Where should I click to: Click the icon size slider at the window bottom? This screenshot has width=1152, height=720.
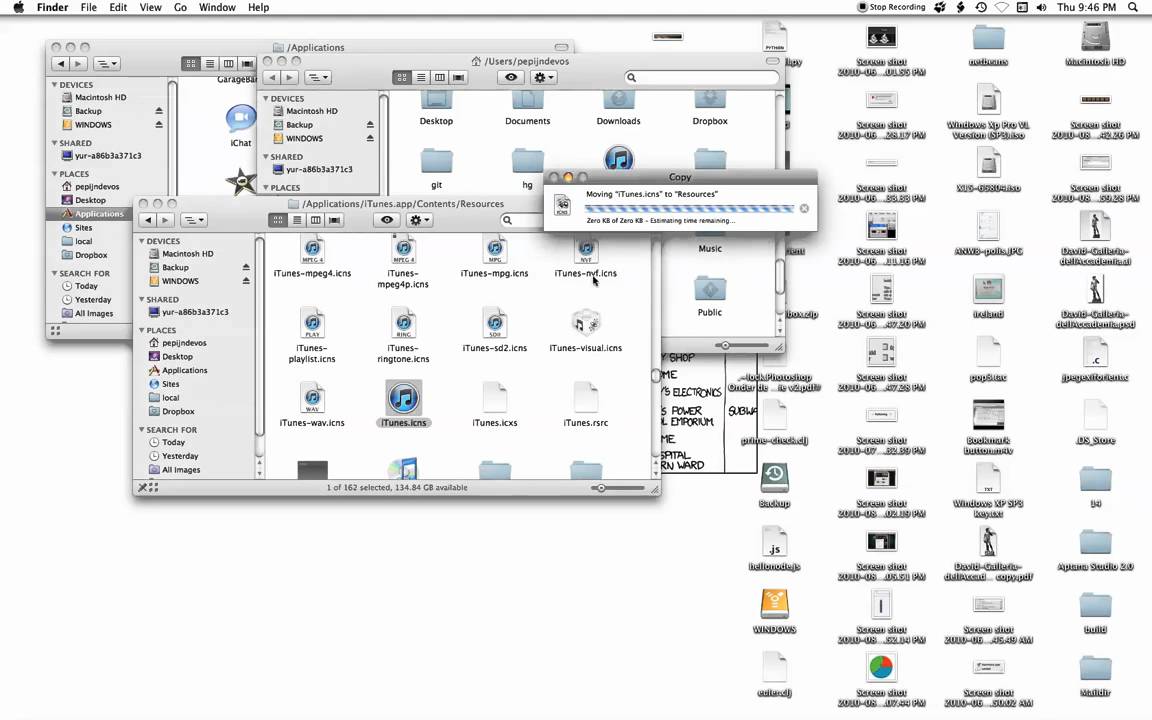(x=600, y=487)
